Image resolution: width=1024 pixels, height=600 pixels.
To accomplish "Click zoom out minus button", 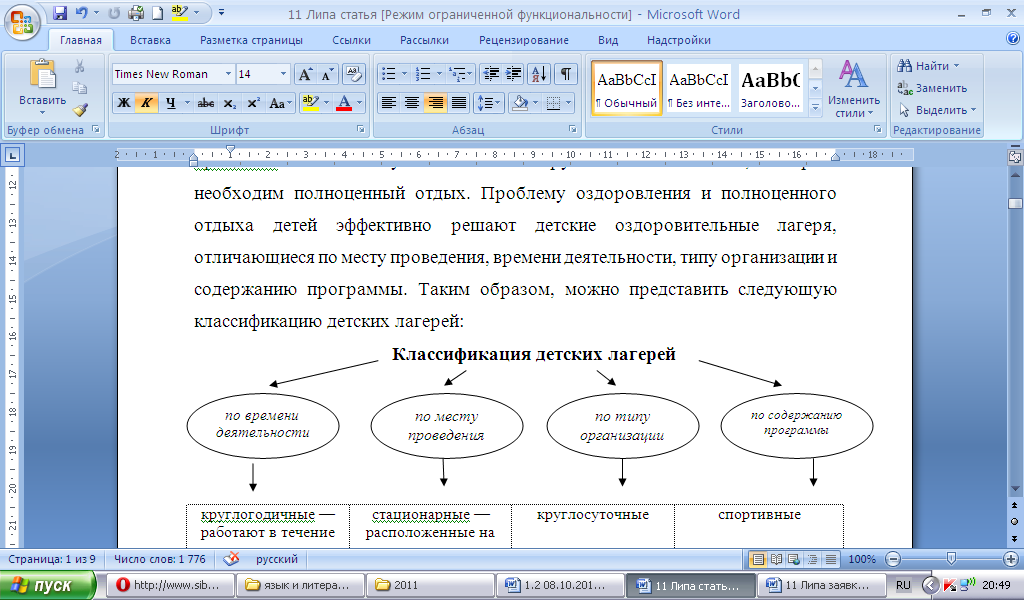I will (893, 559).
